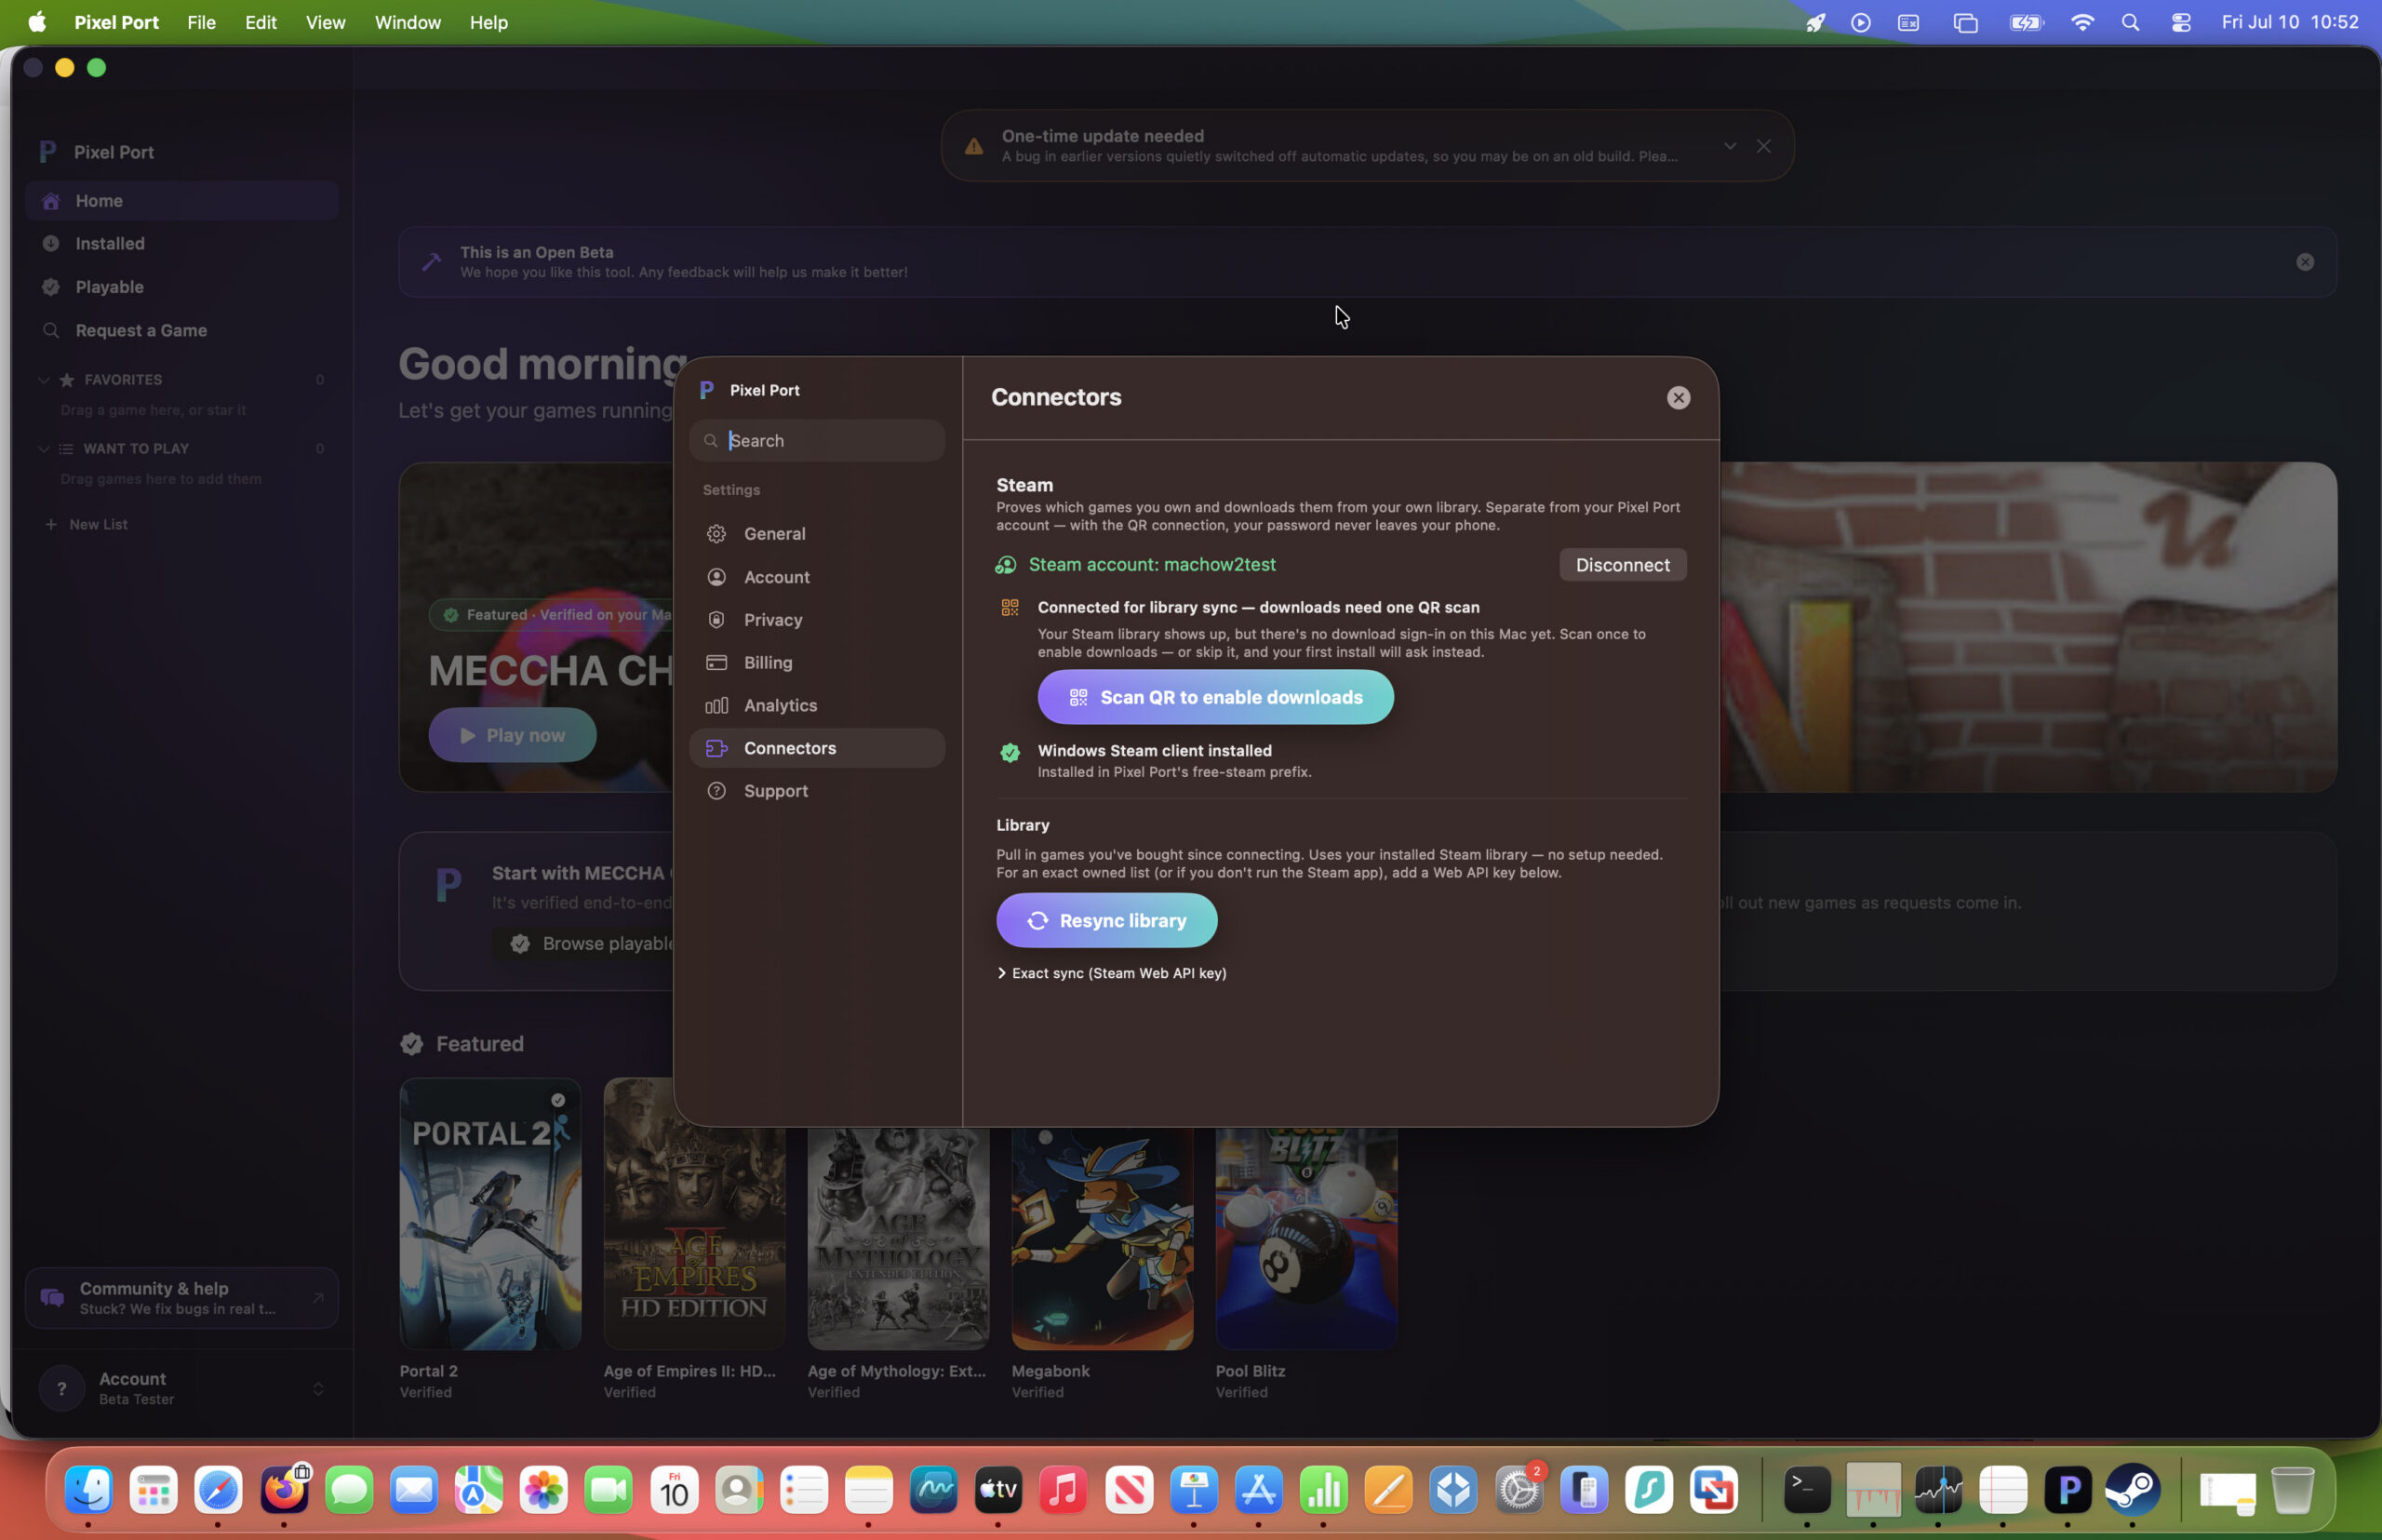Click green check next to Windows Steam client installed
Screen dimensions: 2382x1540
(1010, 752)
